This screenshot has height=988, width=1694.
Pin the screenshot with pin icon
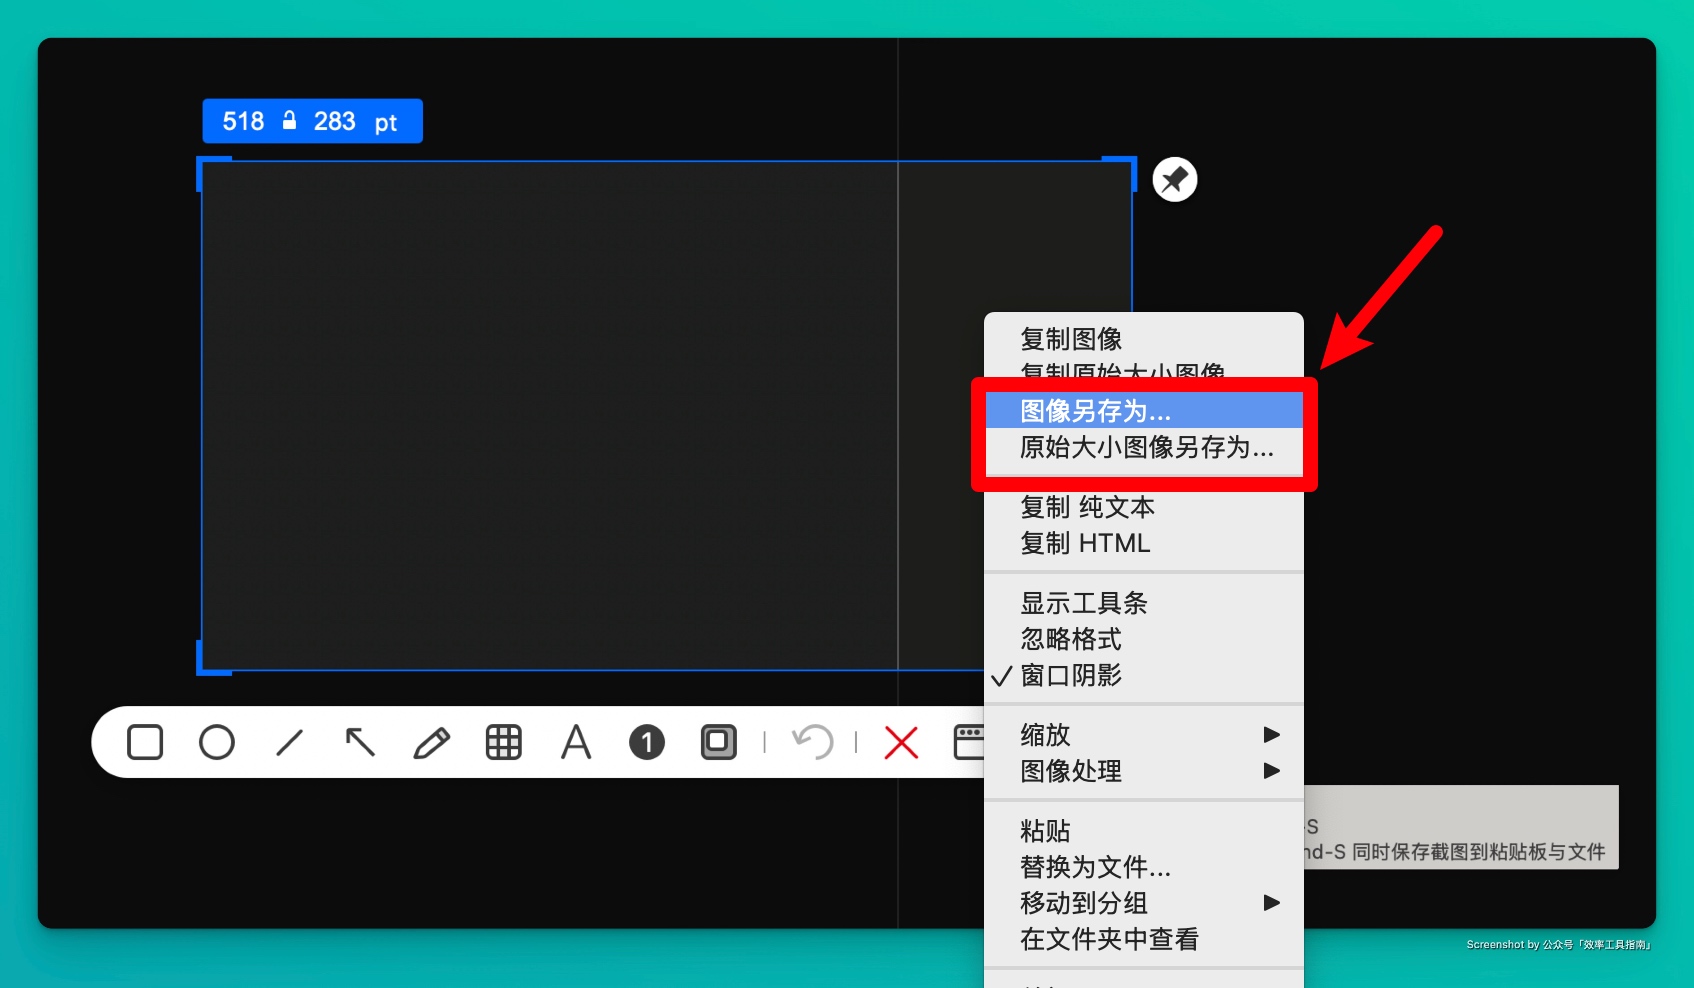[1175, 180]
